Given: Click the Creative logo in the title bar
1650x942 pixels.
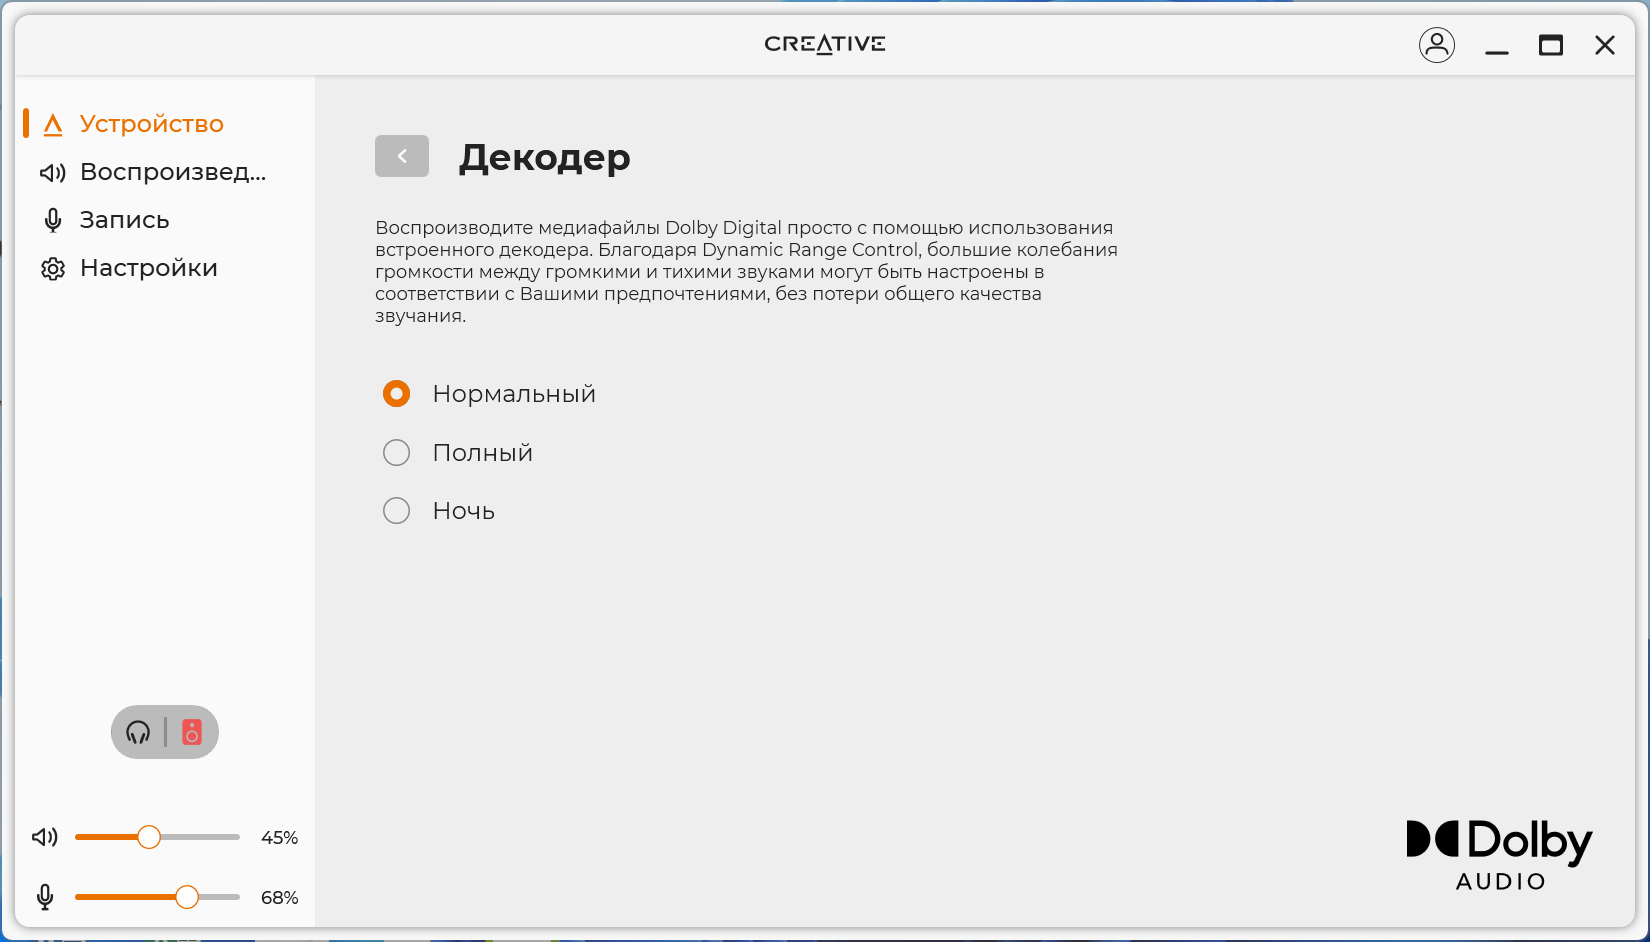Looking at the screenshot, I should 825,44.
